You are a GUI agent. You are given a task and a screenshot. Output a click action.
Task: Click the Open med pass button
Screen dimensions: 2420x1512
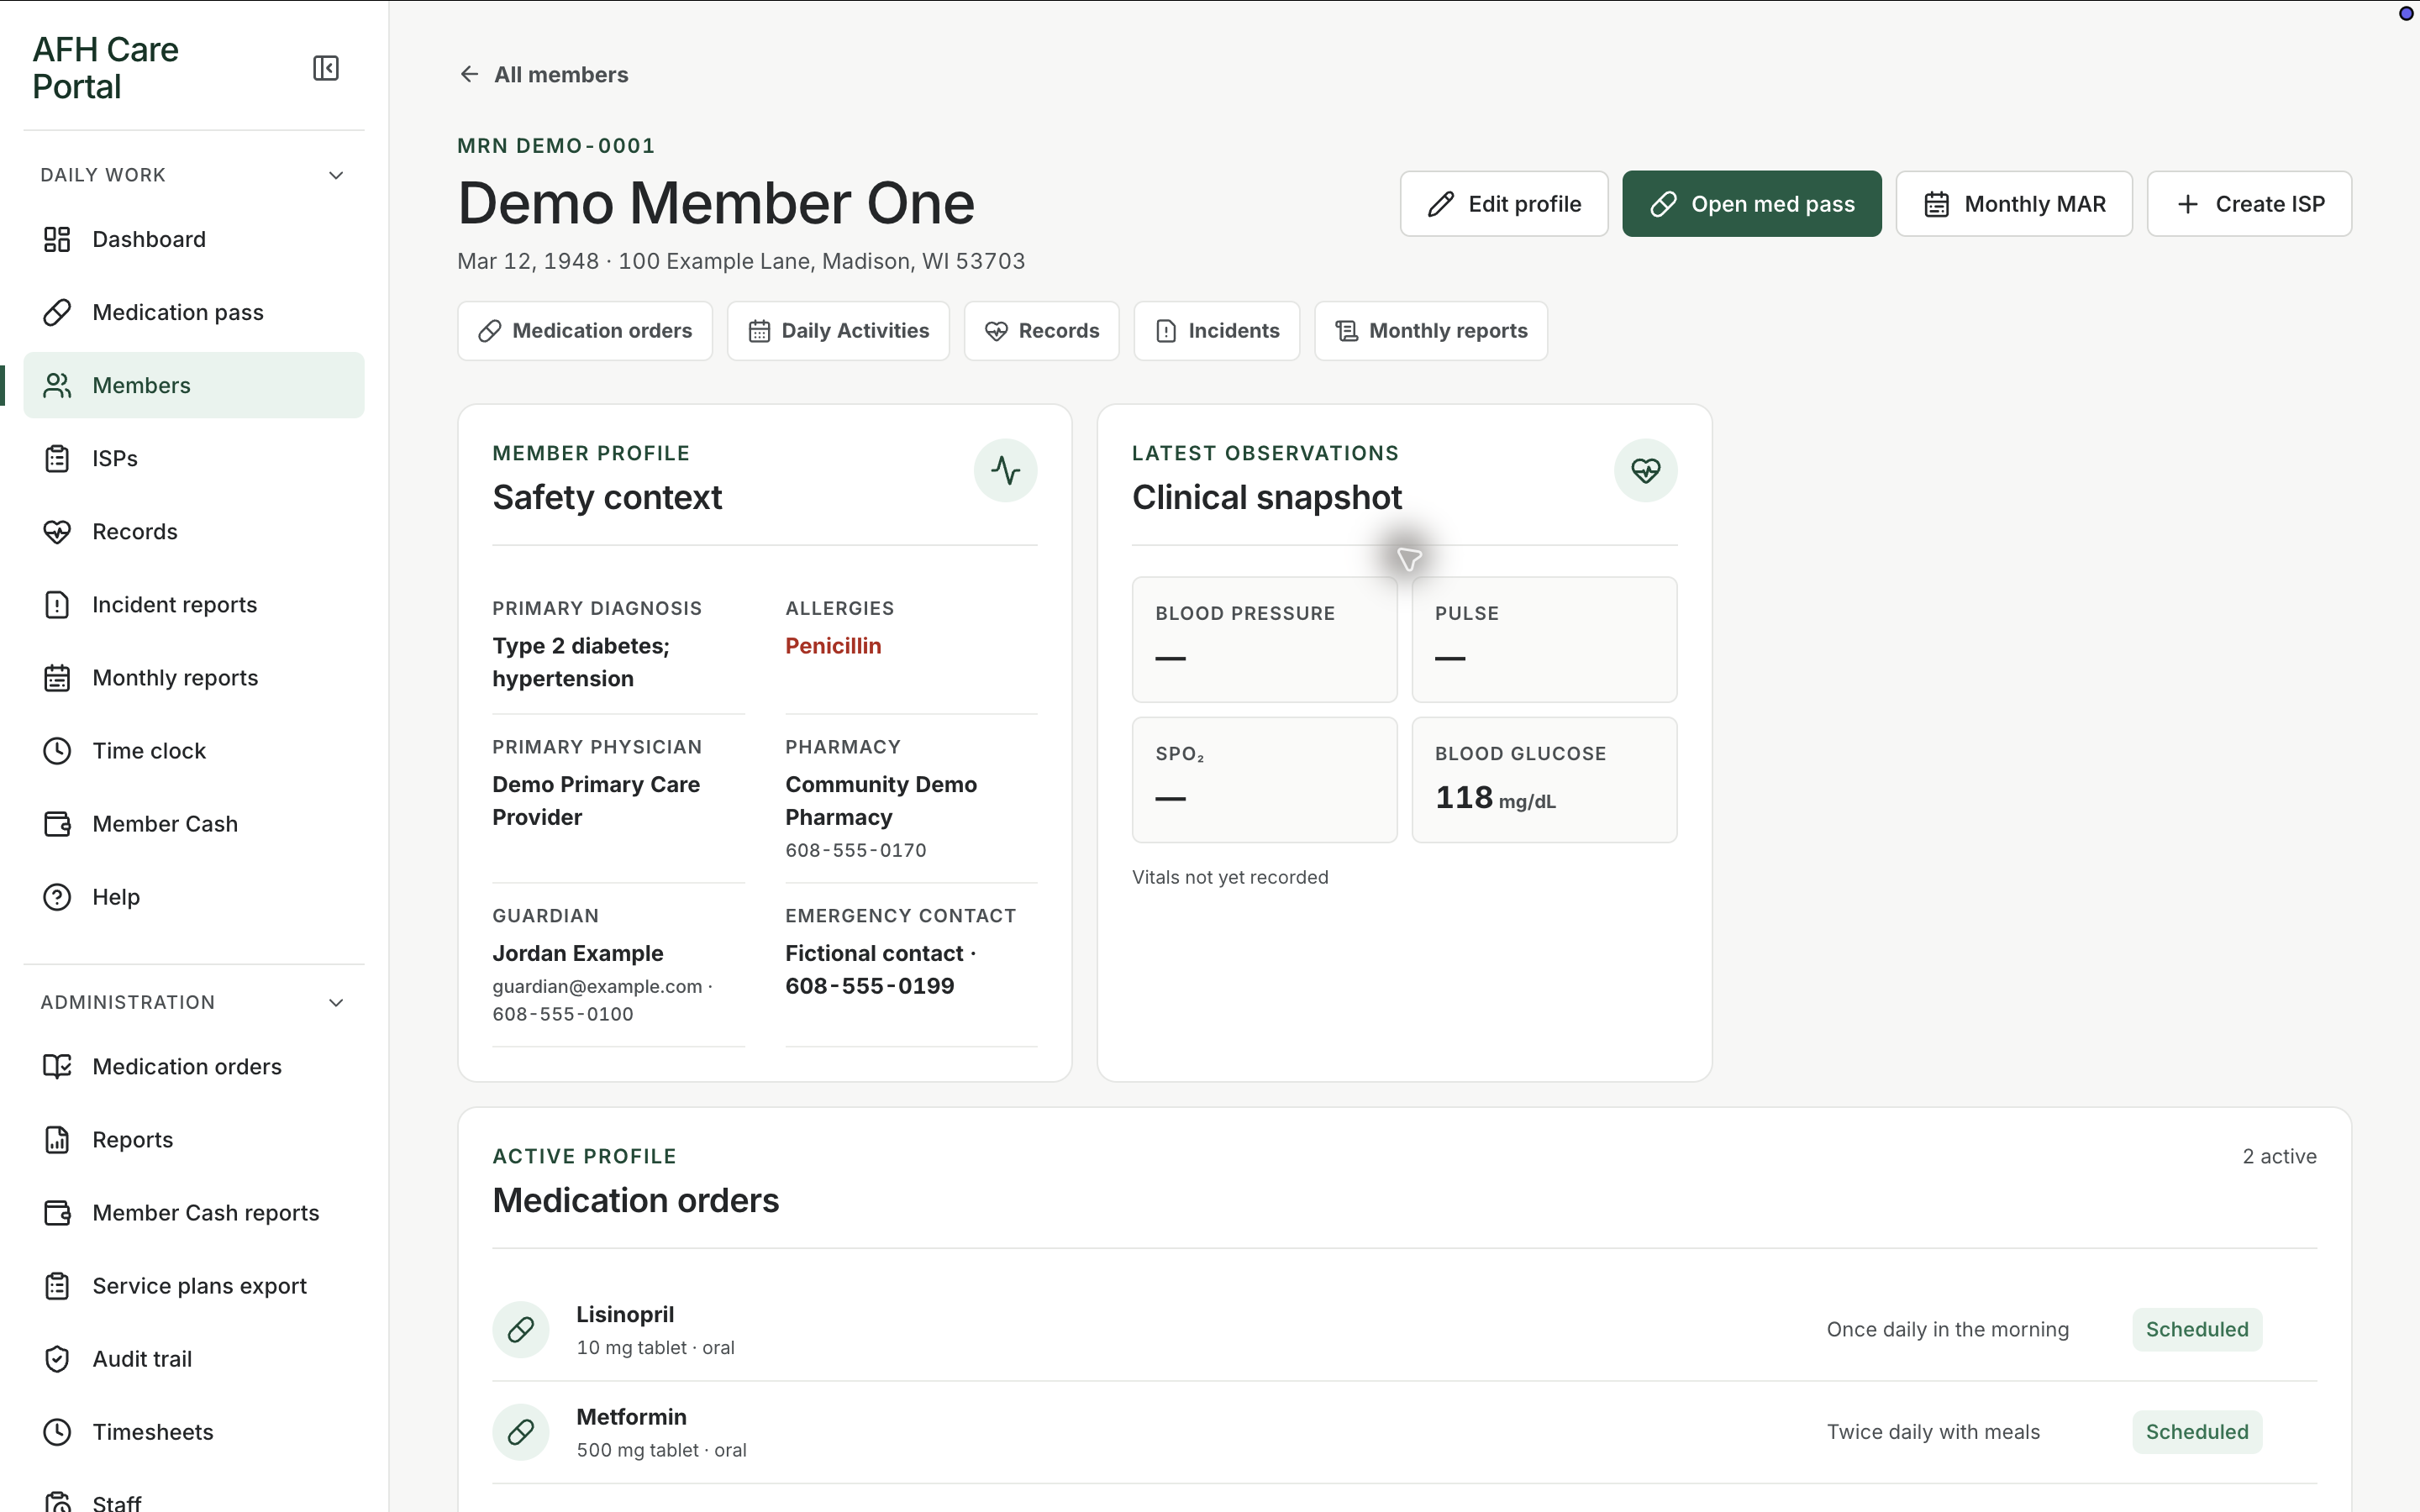point(1751,204)
